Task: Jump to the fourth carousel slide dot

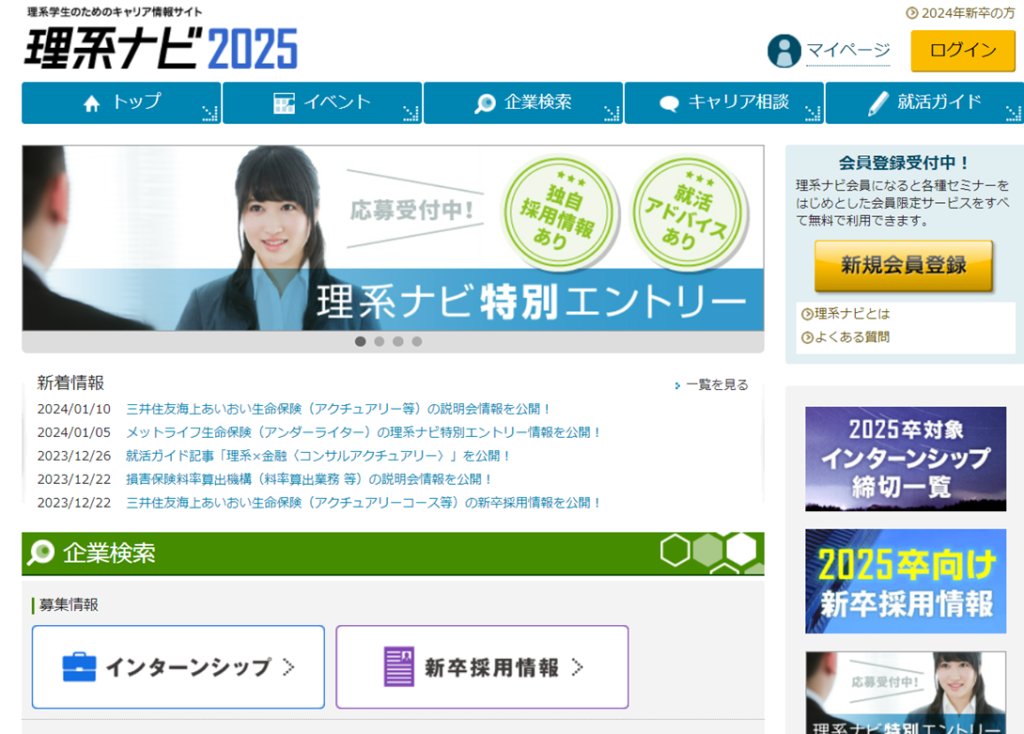Action: (417, 341)
